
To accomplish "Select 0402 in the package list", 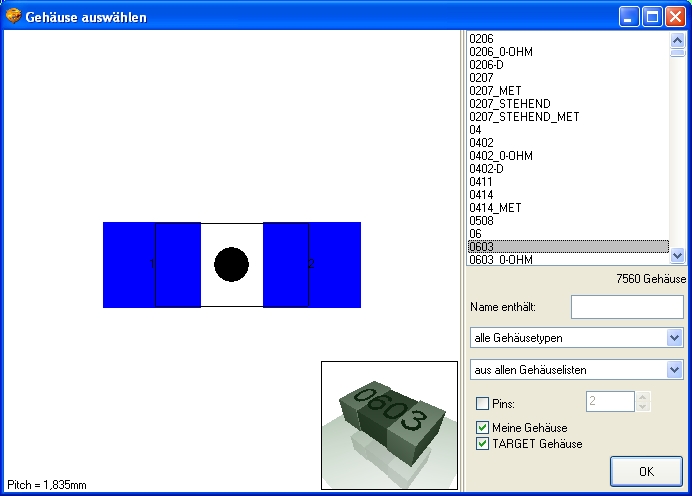I will (x=482, y=142).
